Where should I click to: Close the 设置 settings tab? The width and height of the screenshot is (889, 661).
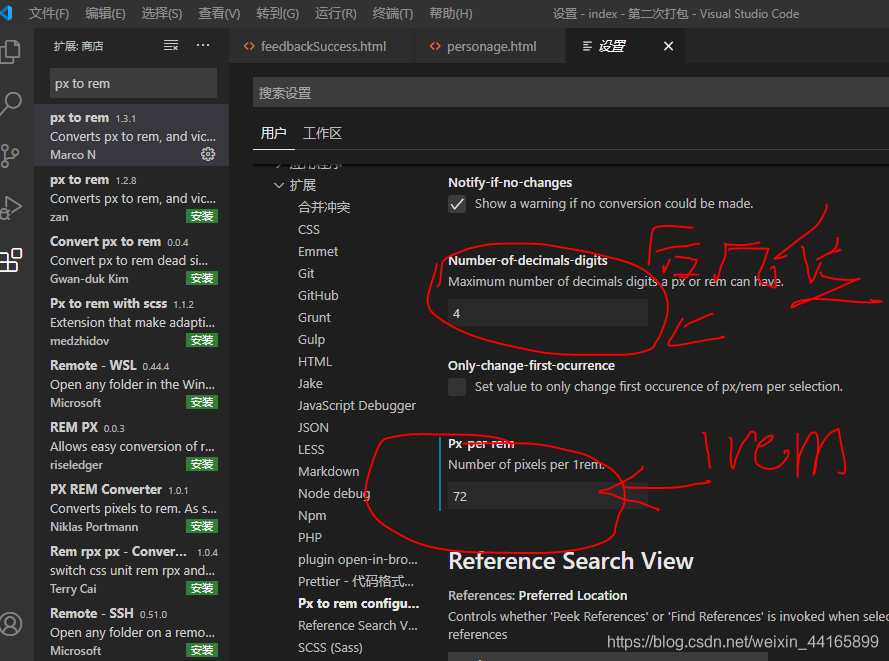click(668, 46)
